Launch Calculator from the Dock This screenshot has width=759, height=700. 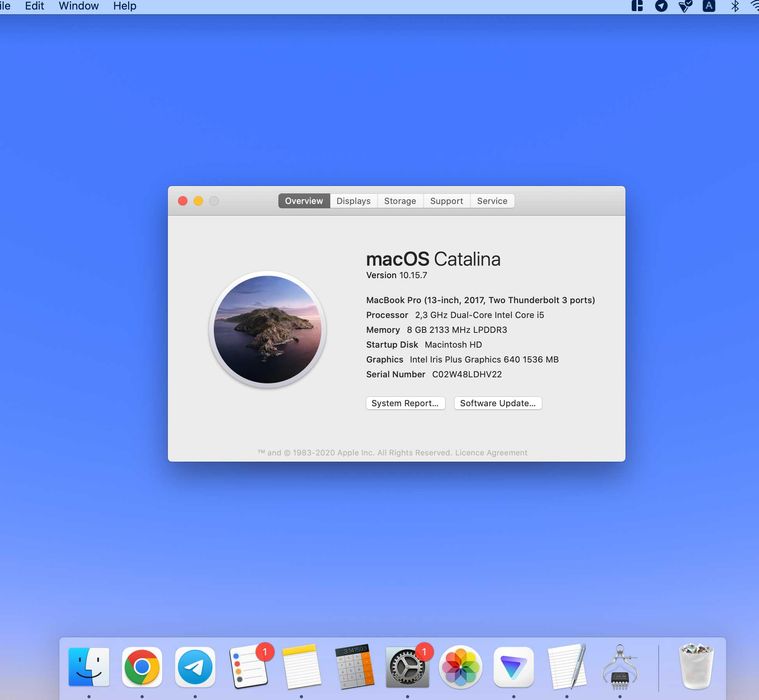[x=355, y=667]
